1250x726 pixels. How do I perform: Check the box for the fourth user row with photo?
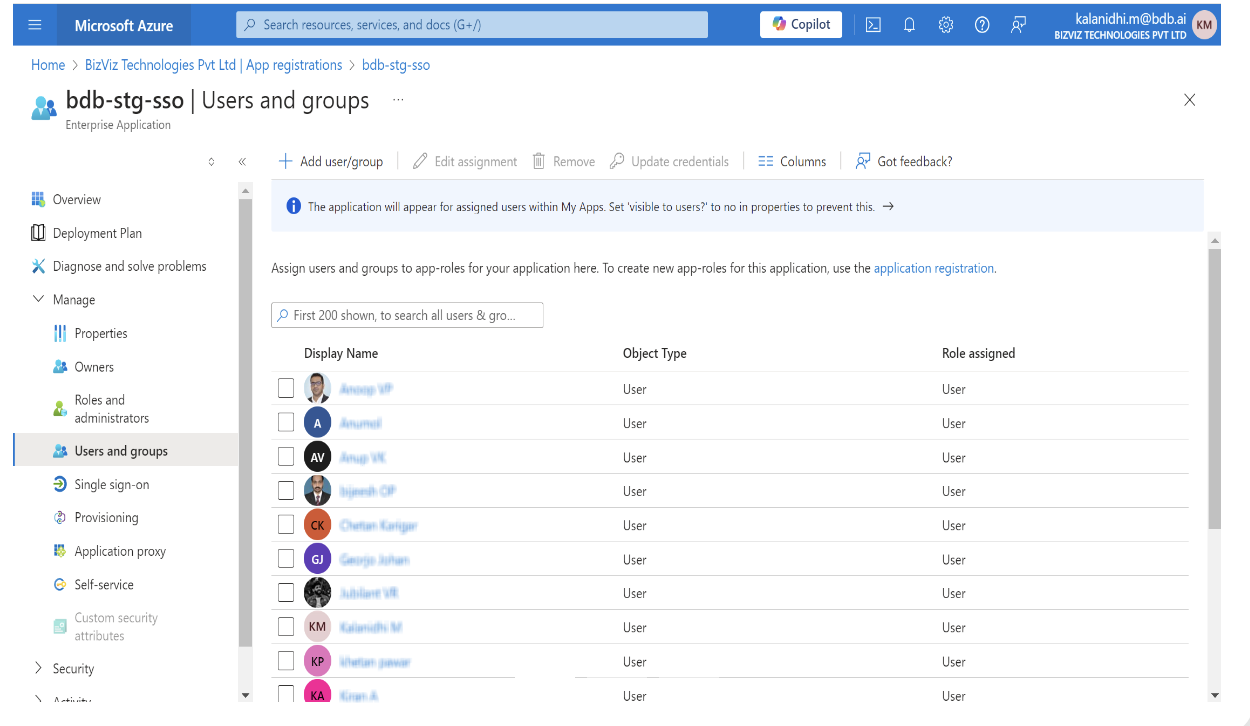pyautogui.click(x=286, y=490)
